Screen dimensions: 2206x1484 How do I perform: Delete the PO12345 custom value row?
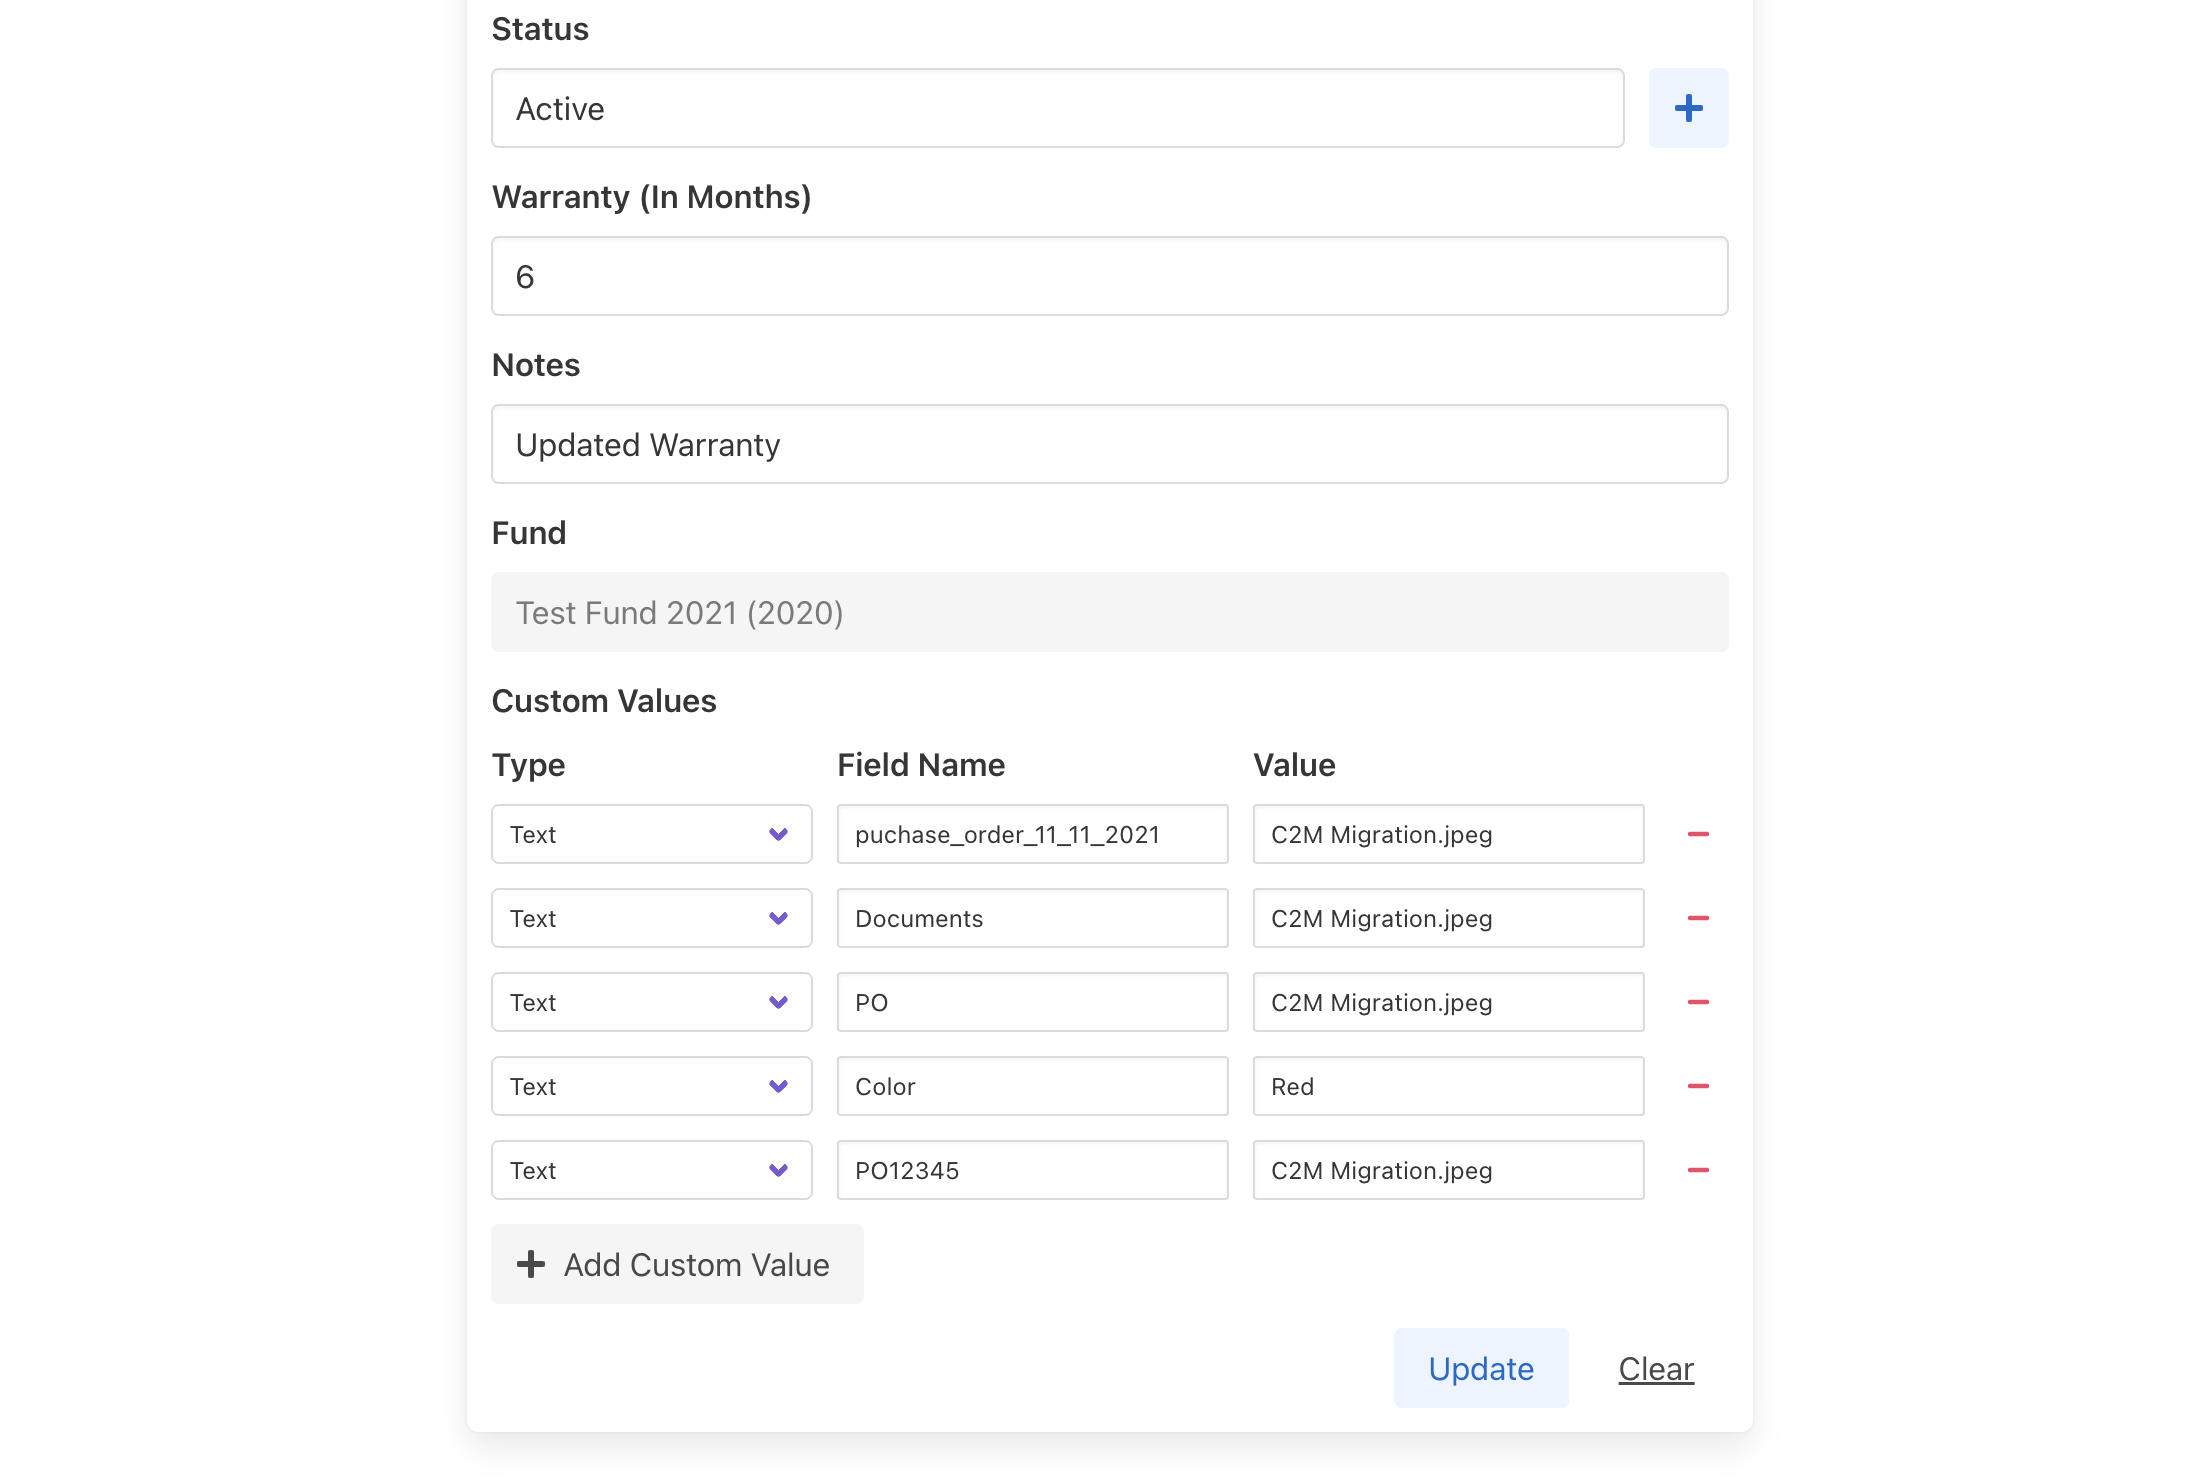(x=1698, y=1170)
